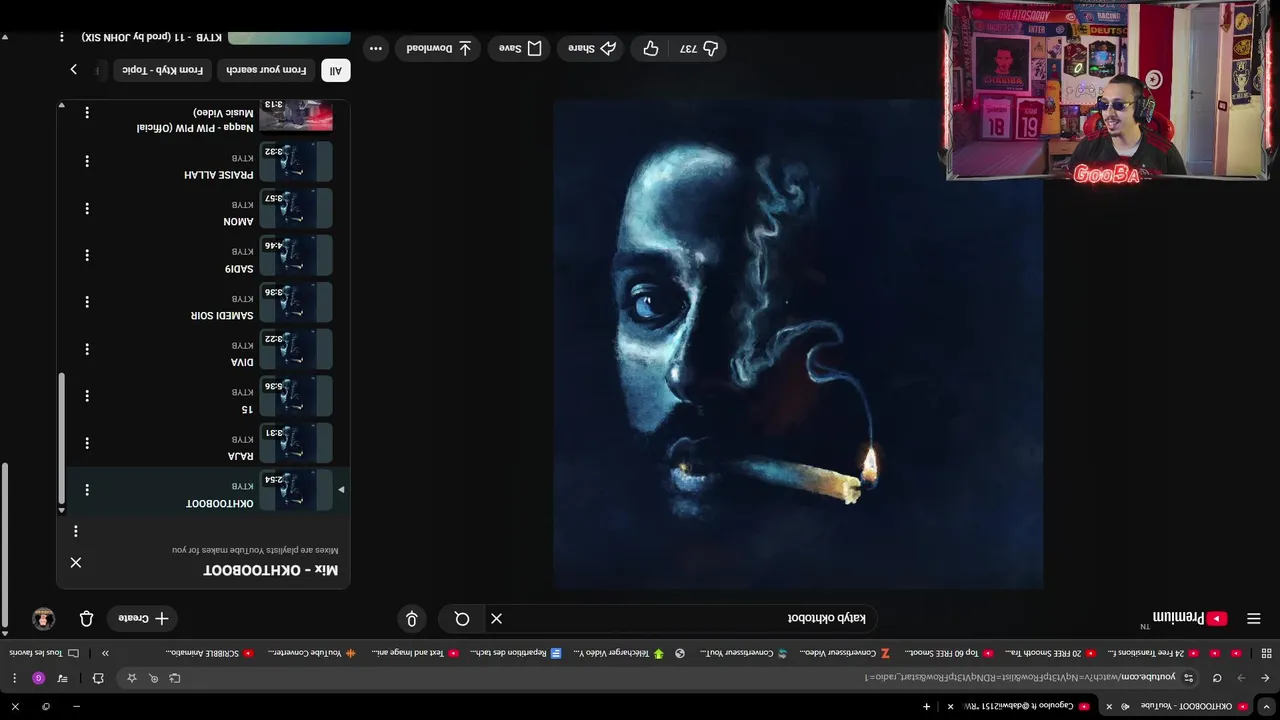Play DIVA from the mix list
This screenshot has width=1280, height=720.
(296, 349)
